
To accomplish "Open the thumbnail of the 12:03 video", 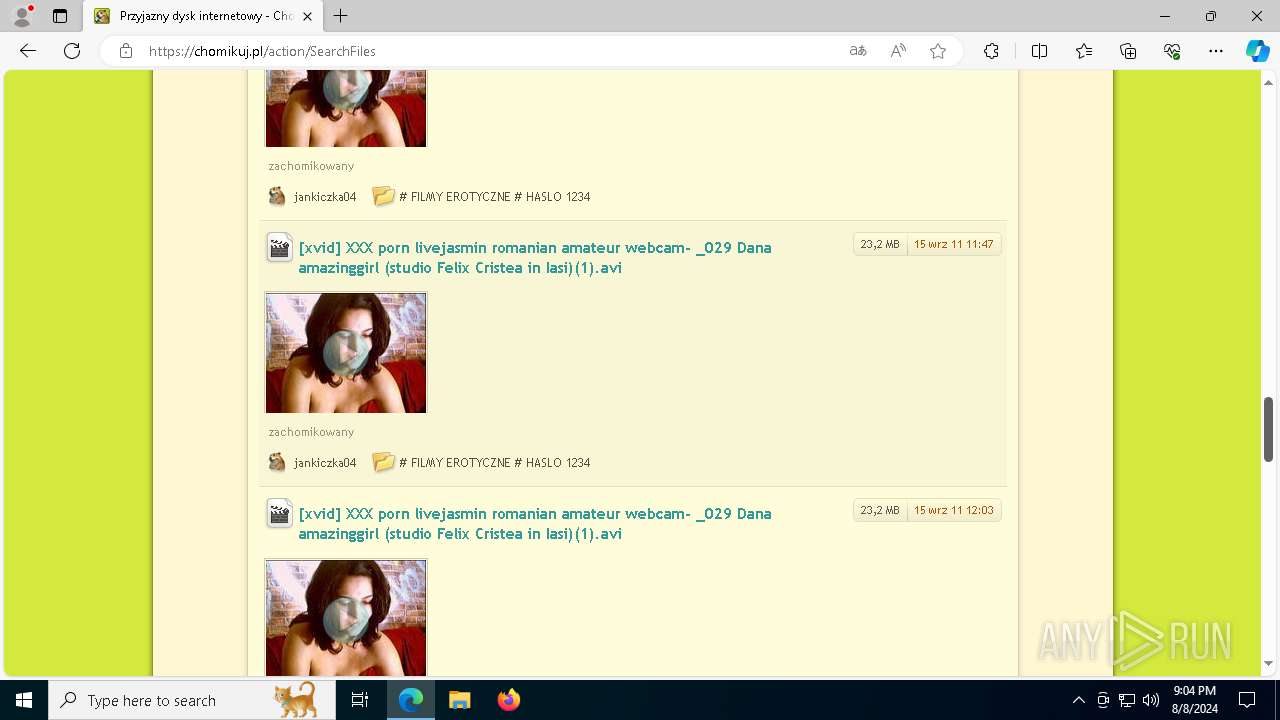I will (x=346, y=617).
